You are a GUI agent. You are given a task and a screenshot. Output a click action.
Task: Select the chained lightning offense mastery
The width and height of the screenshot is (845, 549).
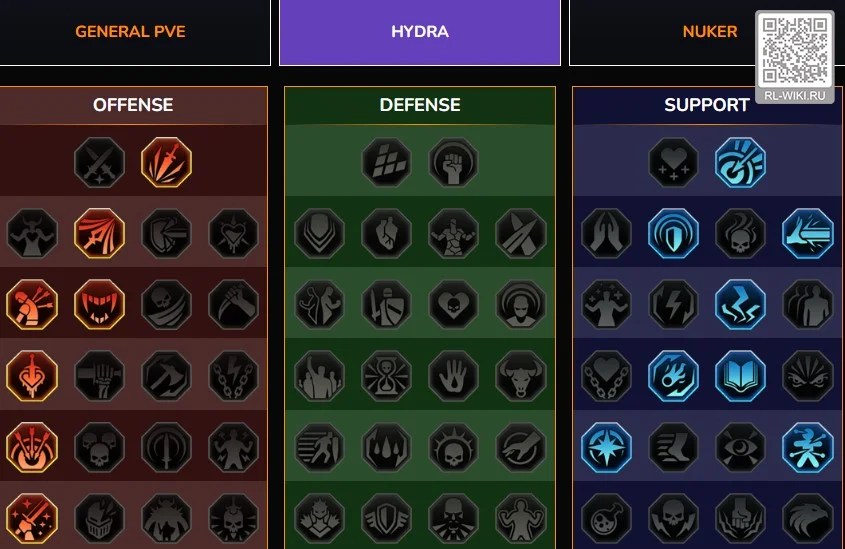click(233, 376)
